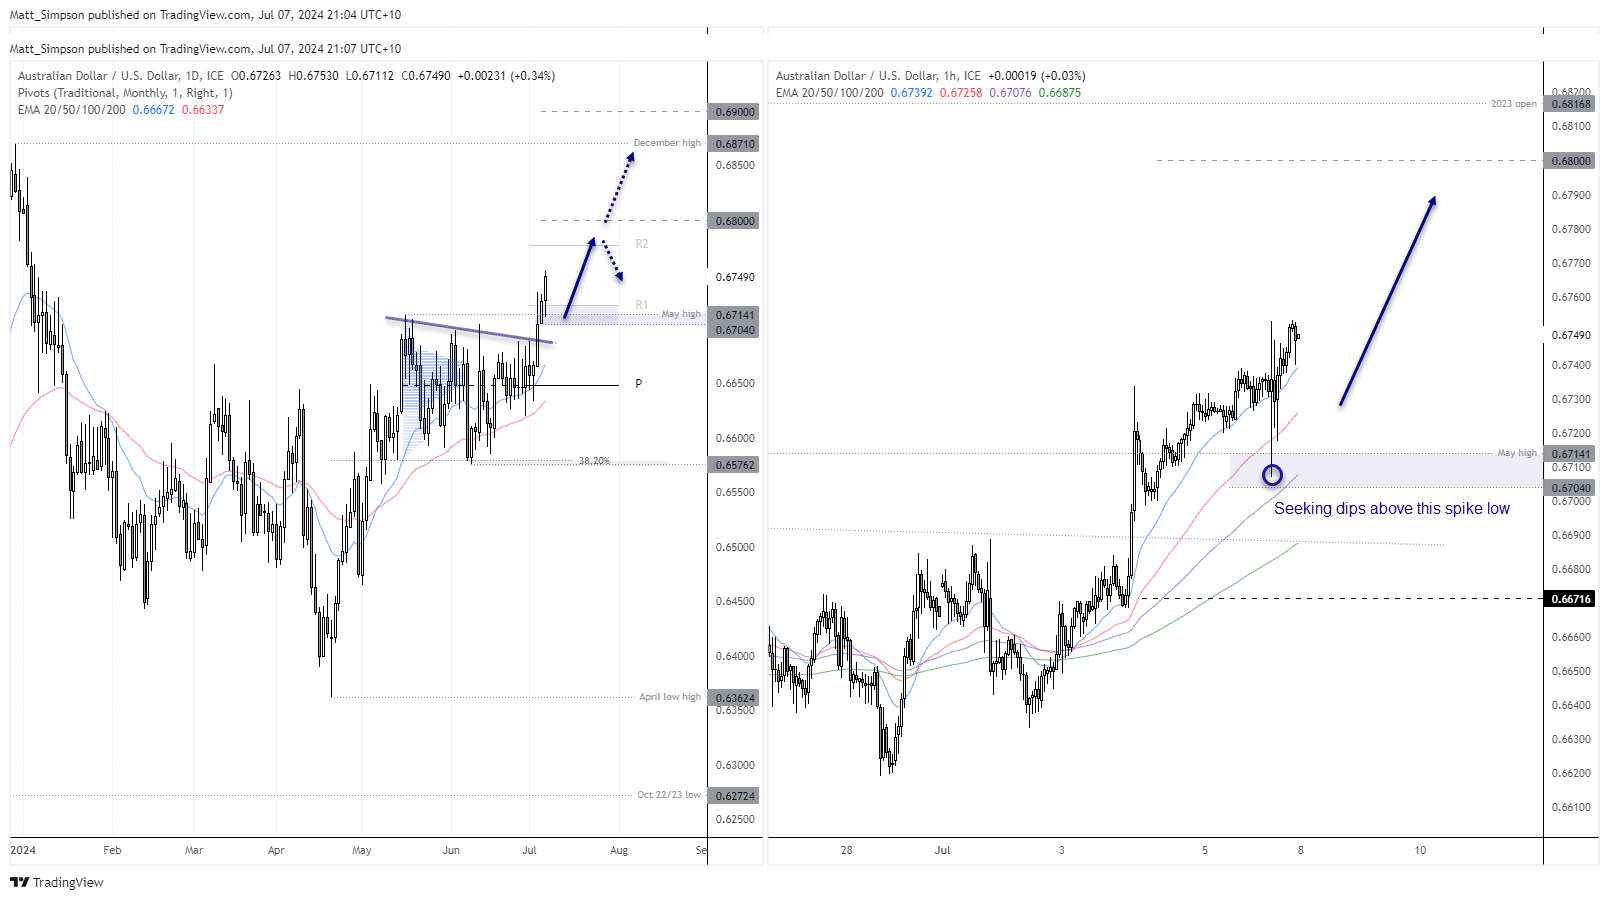Click the Apr marker on daily time axis
The height and width of the screenshot is (900, 1609).
[276, 850]
